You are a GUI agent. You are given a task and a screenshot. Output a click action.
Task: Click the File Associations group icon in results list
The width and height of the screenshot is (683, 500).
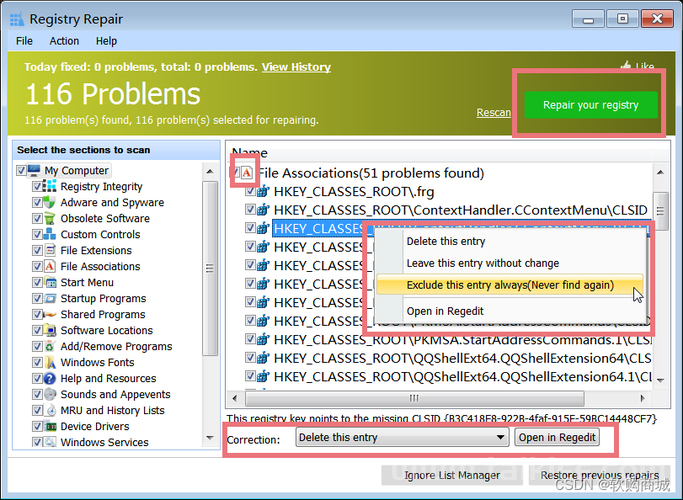point(247,173)
